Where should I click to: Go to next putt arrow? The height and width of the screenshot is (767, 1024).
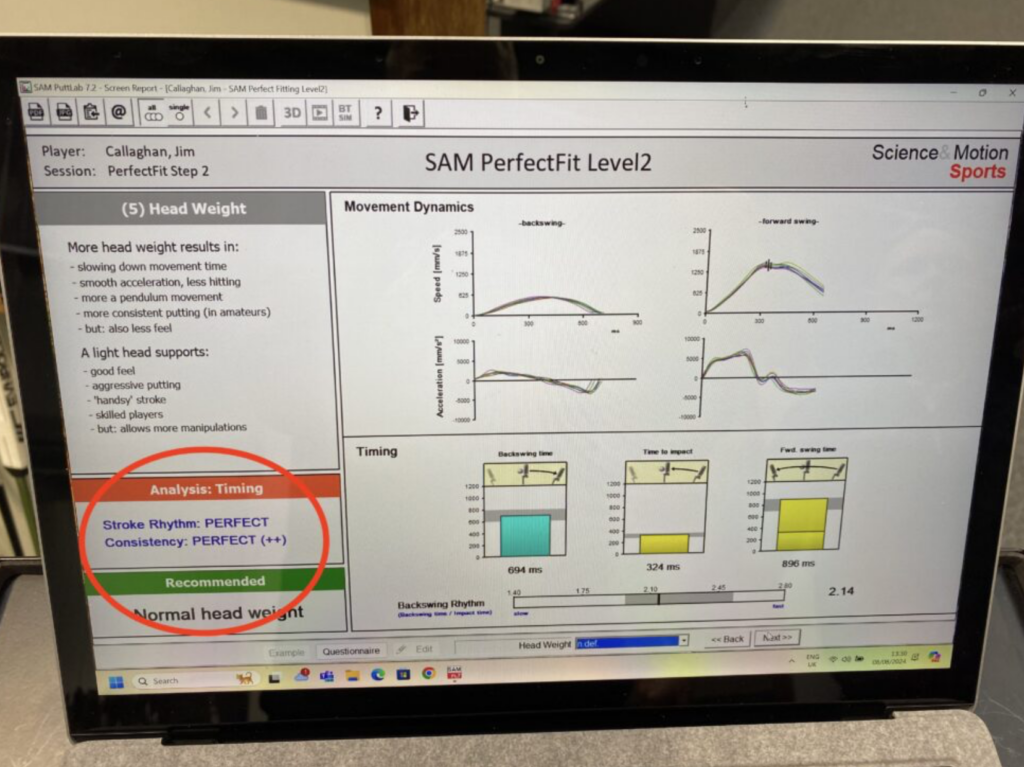(x=234, y=112)
